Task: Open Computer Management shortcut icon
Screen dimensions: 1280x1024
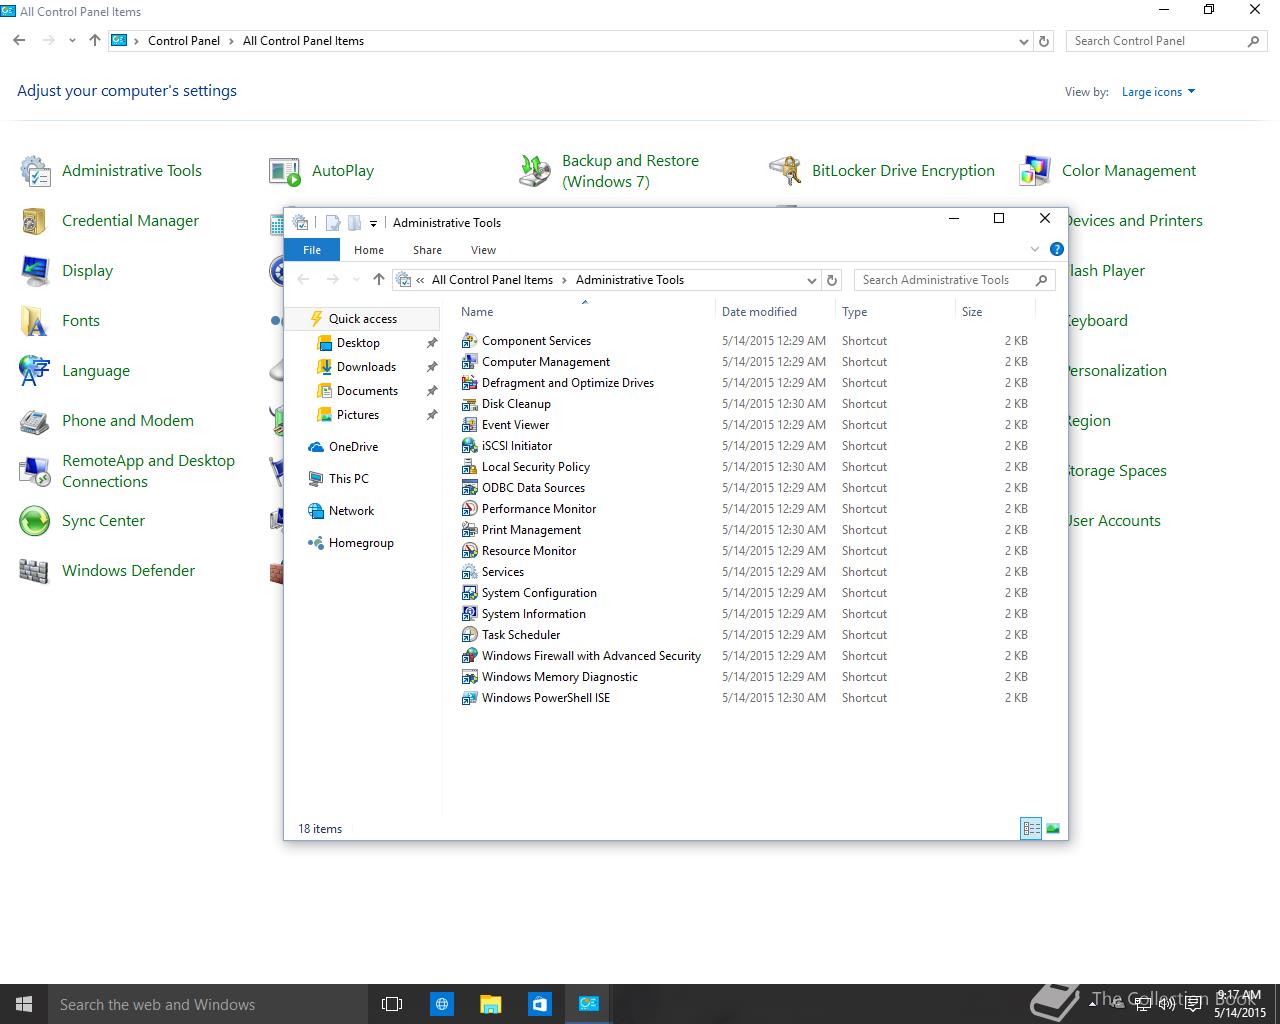Action: (469, 362)
